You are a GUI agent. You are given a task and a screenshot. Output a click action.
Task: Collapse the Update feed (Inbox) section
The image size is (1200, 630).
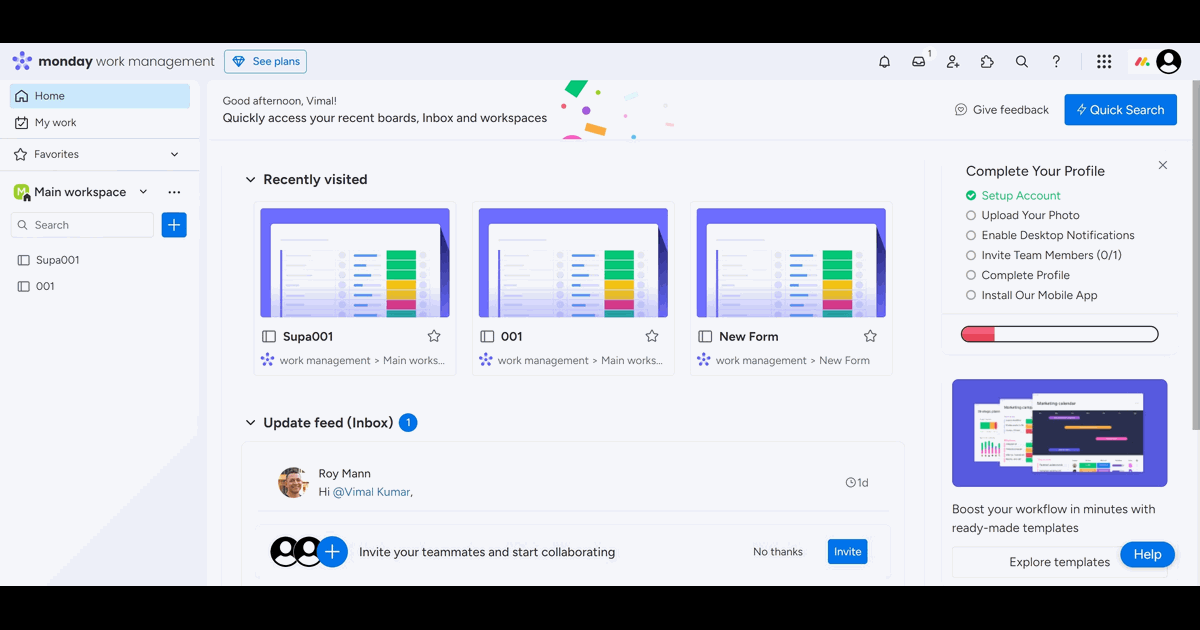[x=250, y=423]
